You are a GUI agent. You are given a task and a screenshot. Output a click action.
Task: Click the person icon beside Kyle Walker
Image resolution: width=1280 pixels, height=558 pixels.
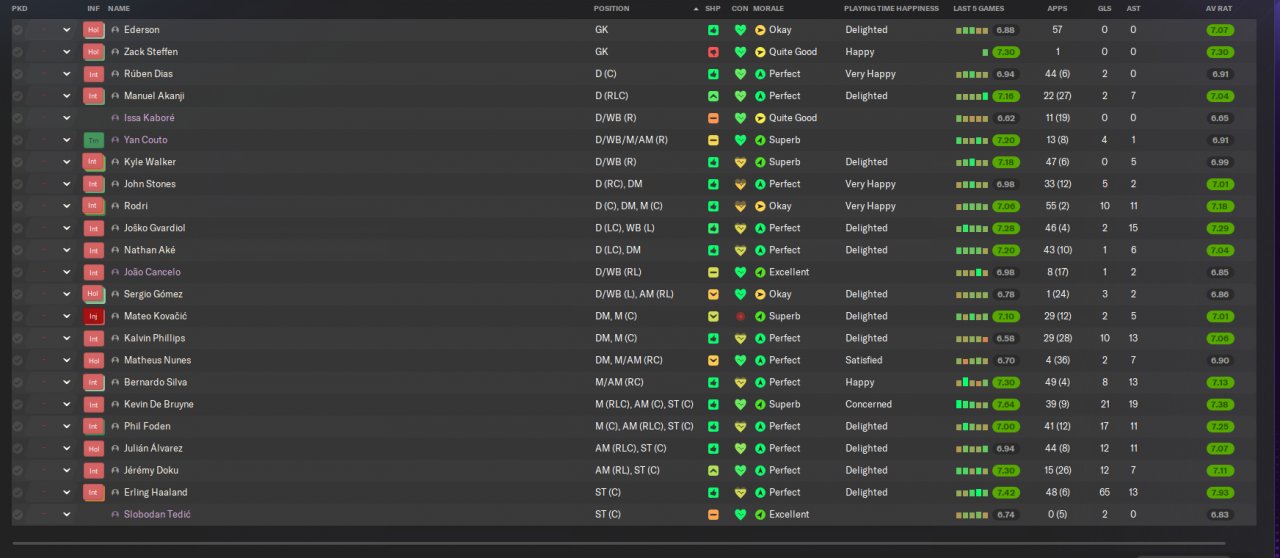115,162
